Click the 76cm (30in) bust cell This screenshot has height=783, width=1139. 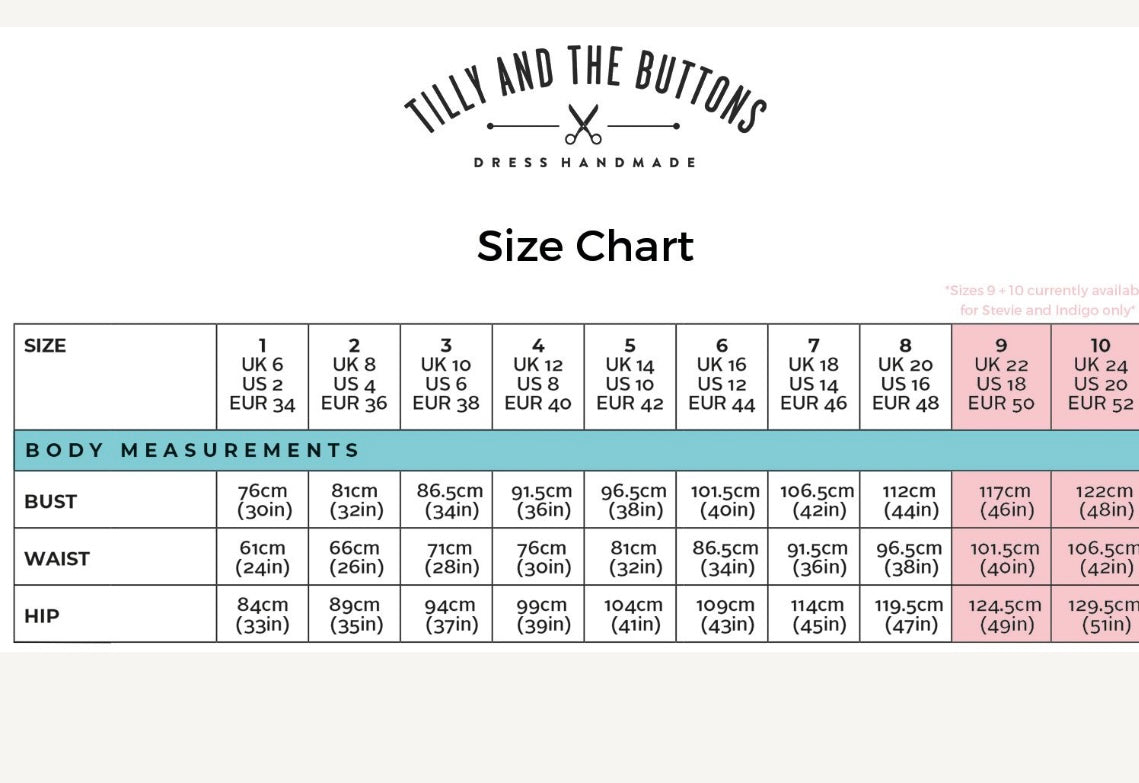click(262, 501)
